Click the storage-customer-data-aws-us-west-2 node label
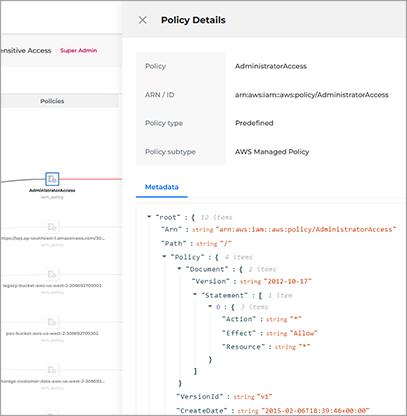This screenshot has height=416, width=407. [x=52, y=381]
